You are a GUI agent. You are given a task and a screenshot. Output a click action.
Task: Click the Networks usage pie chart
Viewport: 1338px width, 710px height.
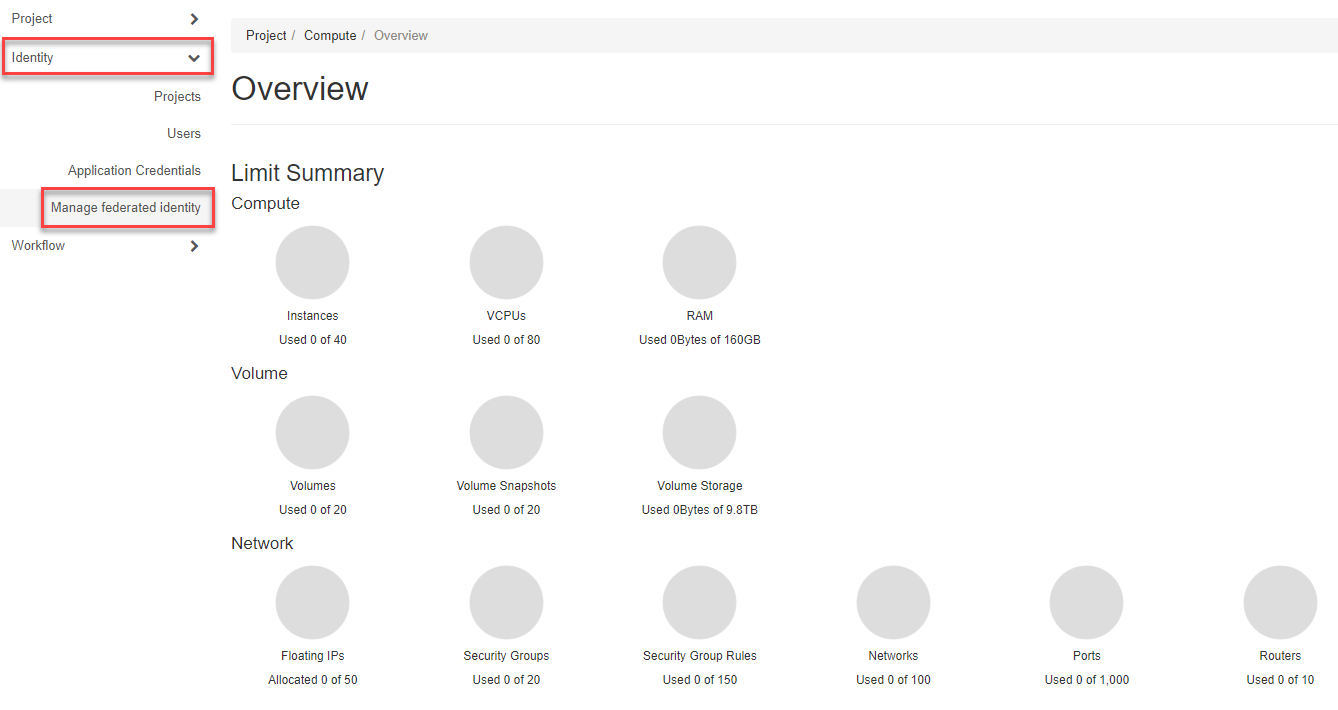pyautogui.click(x=893, y=603)
